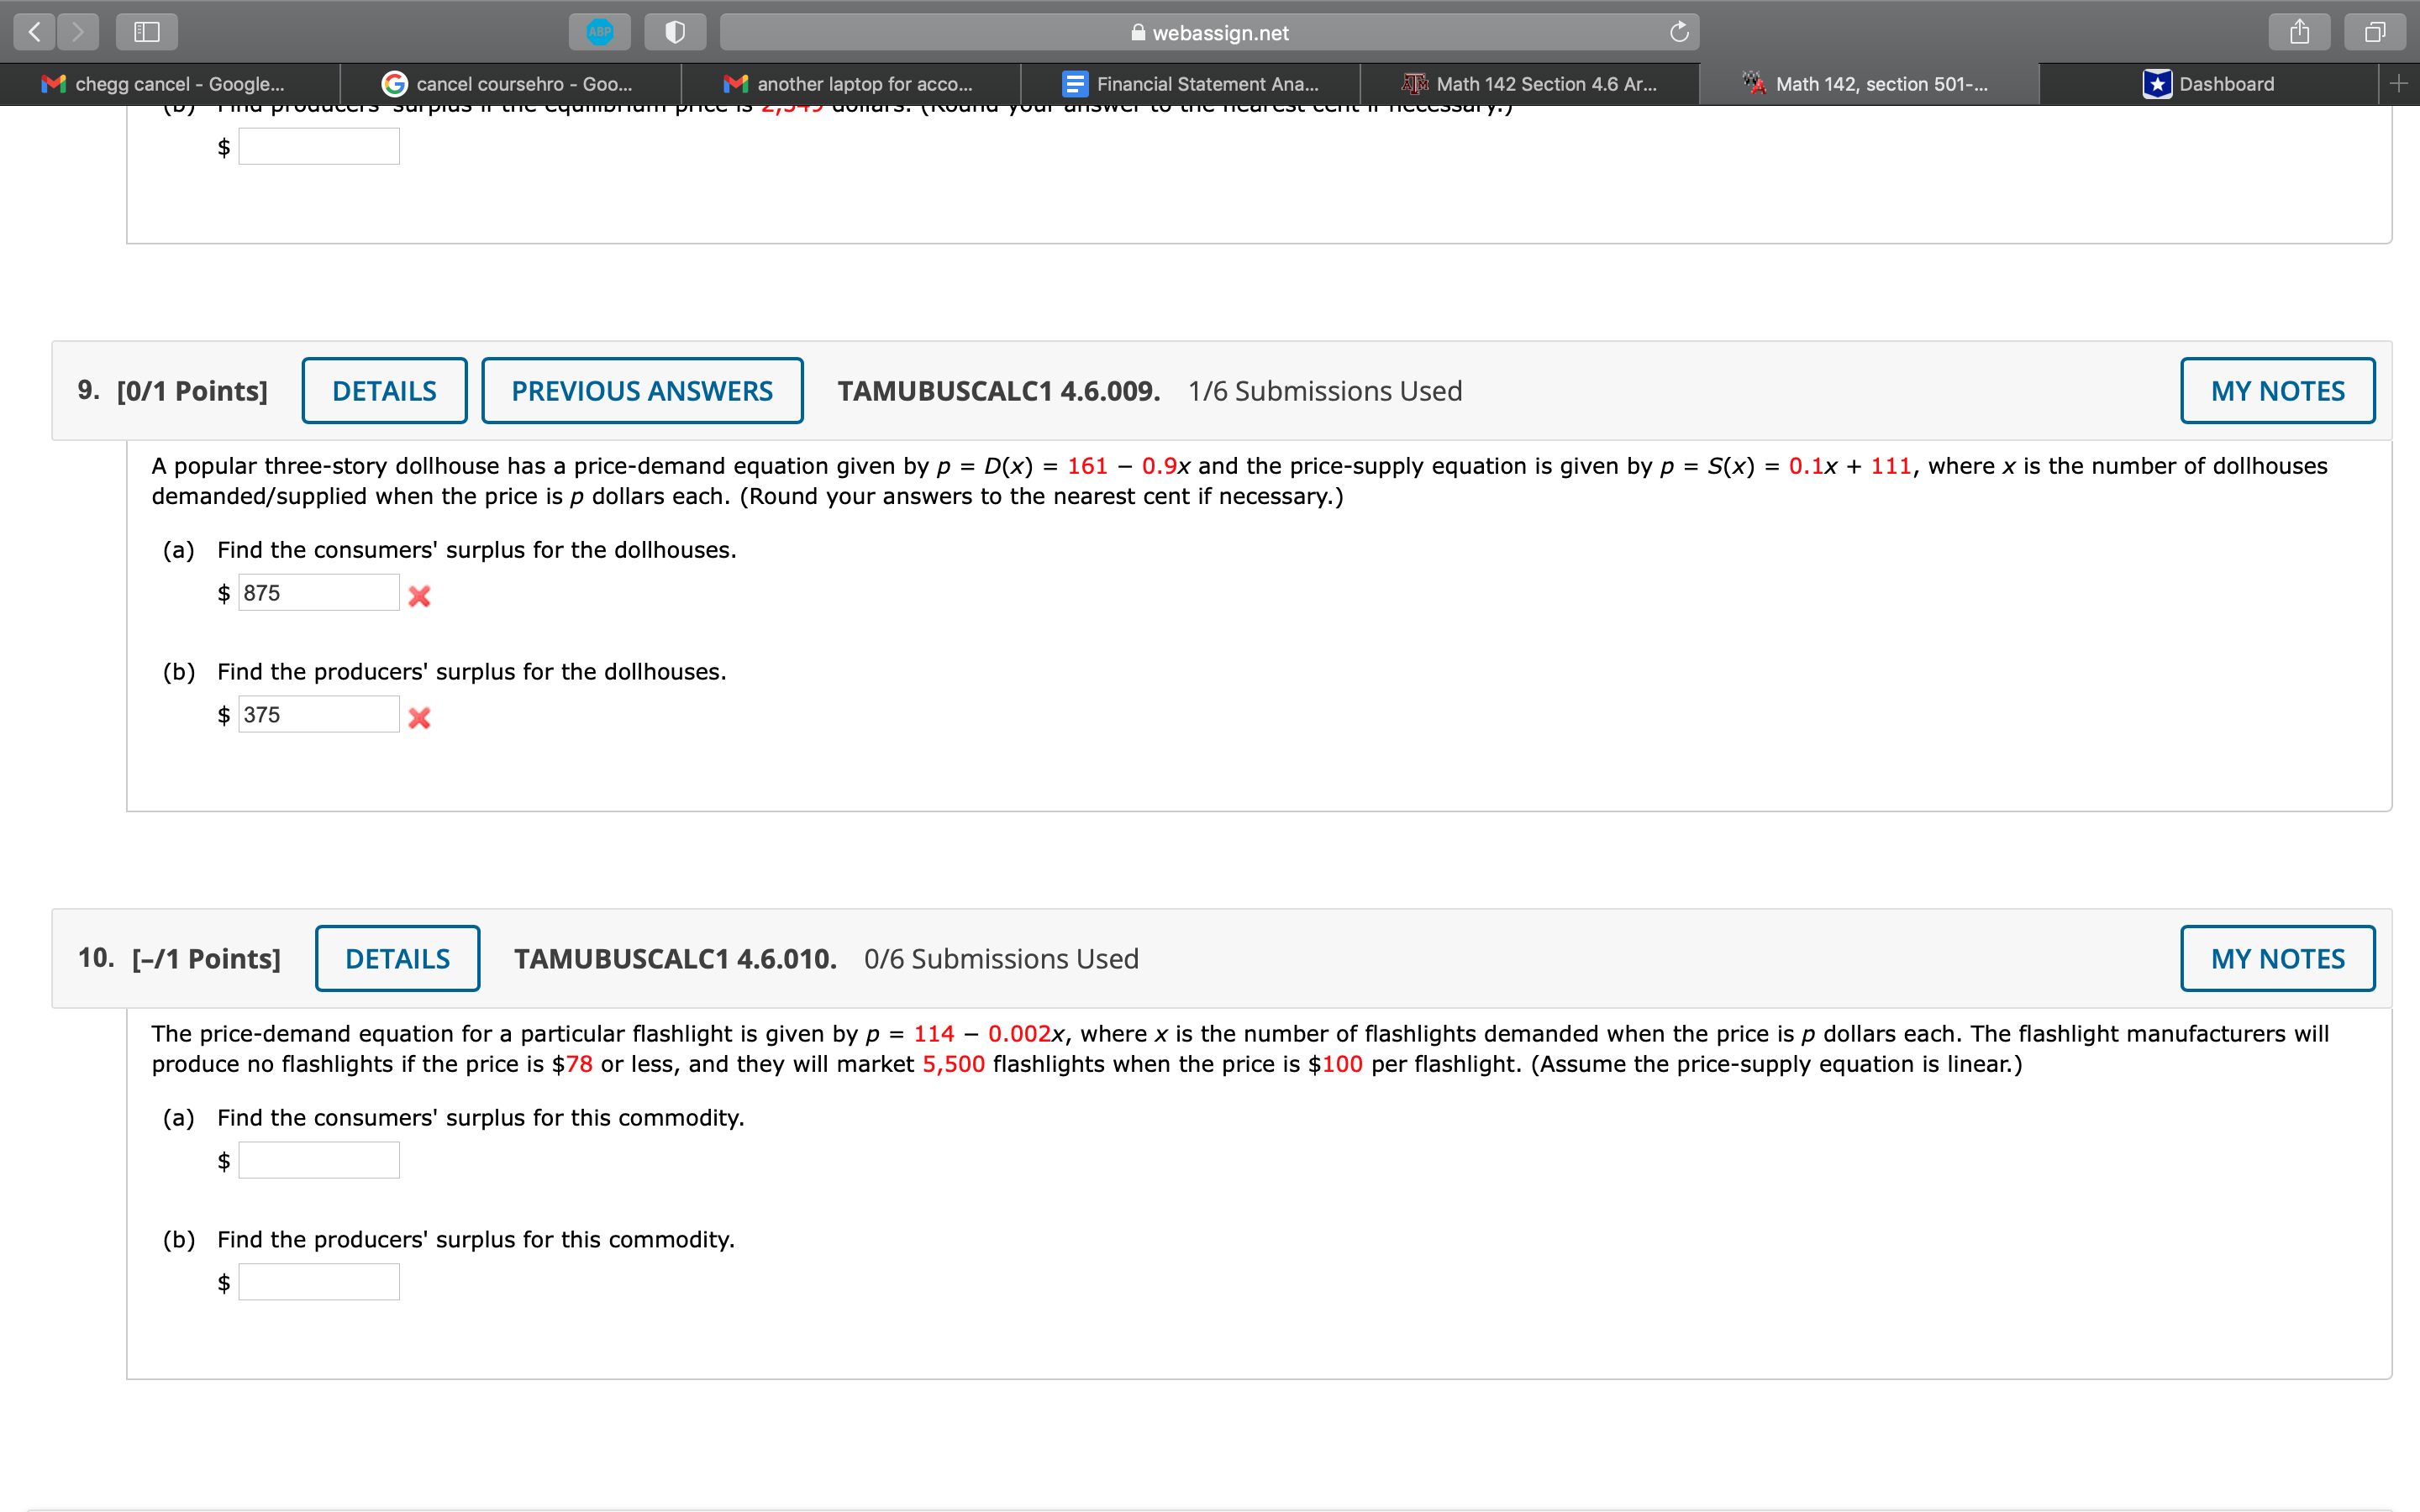Open MY NOTES for question 10

pyautogui.click(x=2276, y=957)
